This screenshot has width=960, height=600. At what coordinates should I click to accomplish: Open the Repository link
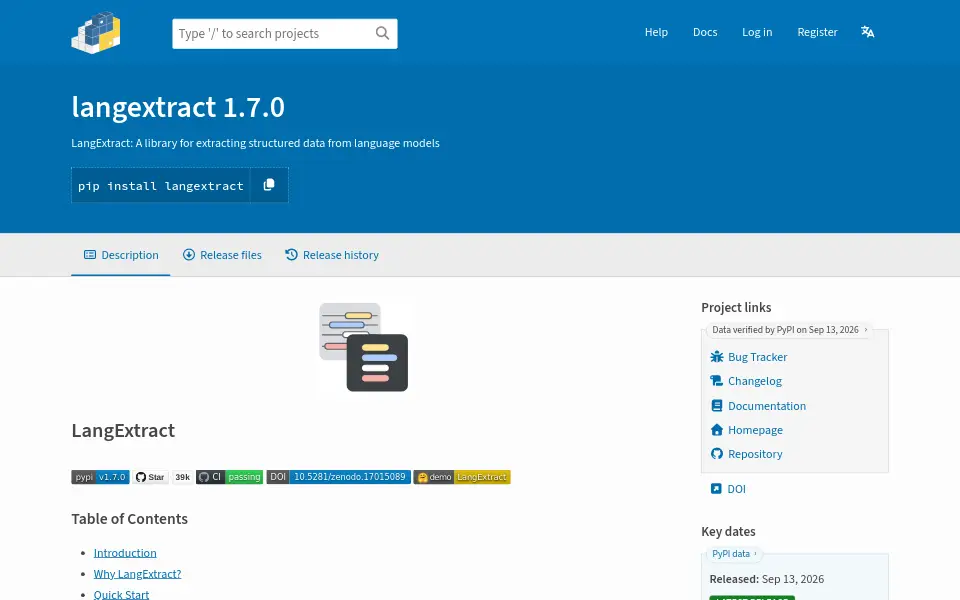[x=755, y=454]
